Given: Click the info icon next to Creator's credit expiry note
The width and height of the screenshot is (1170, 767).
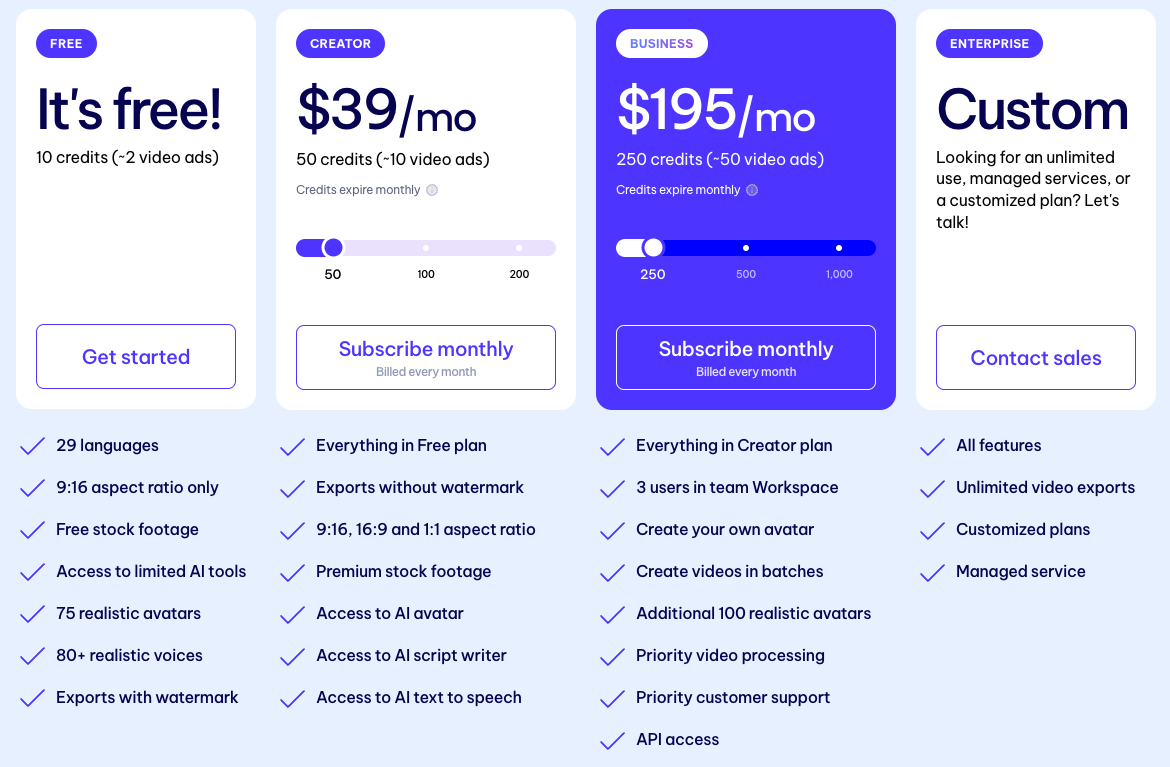Looking at the screenshot, I should coord(431,189).
